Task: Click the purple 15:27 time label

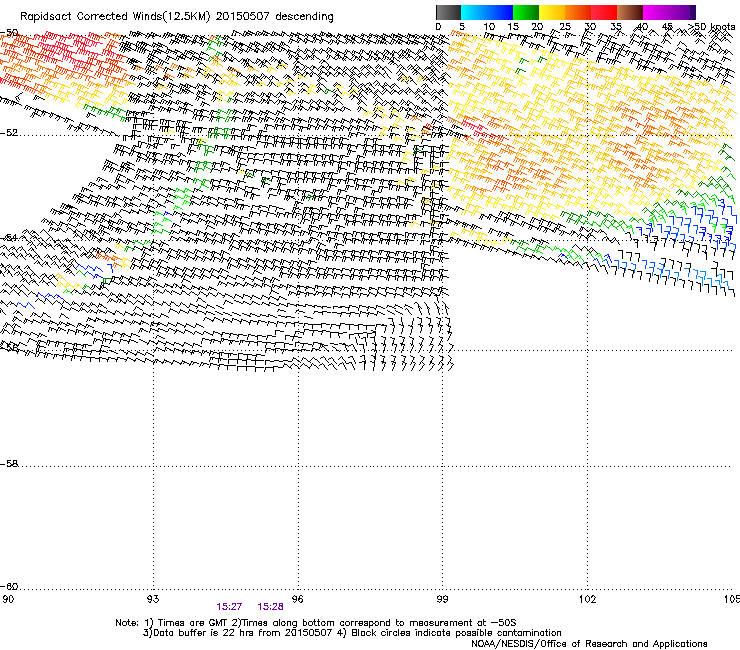Action: (x=229, y=607)
